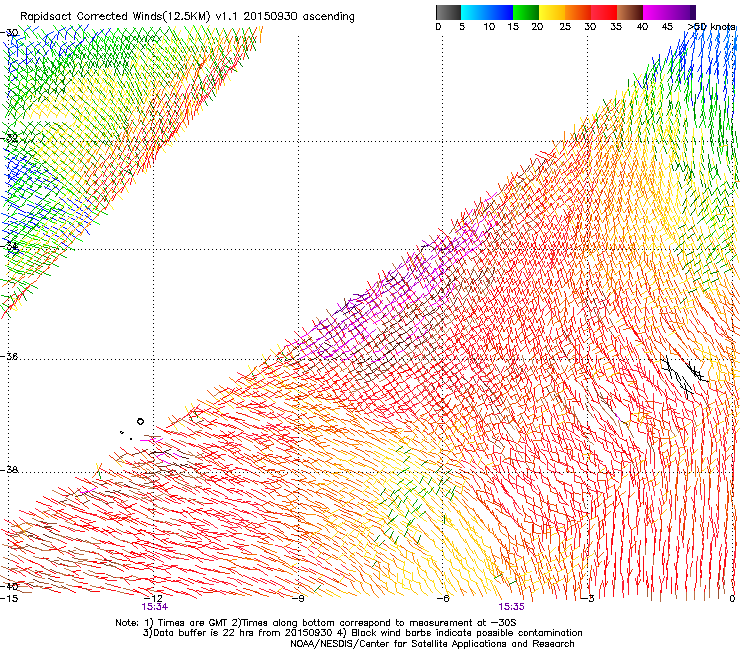Click the 15:35 pass time label
Viewport: 740px width, 650px height.
tap(512, 607)
